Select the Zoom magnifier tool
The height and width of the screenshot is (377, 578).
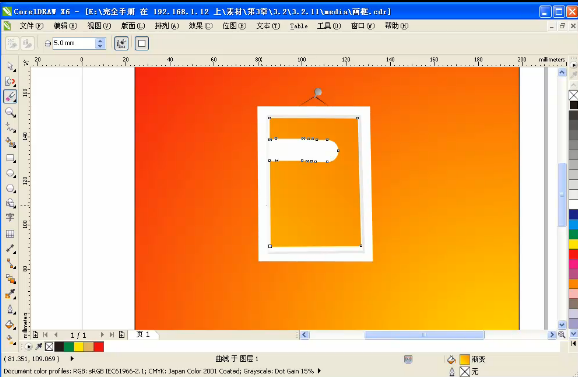click(10, 112)
